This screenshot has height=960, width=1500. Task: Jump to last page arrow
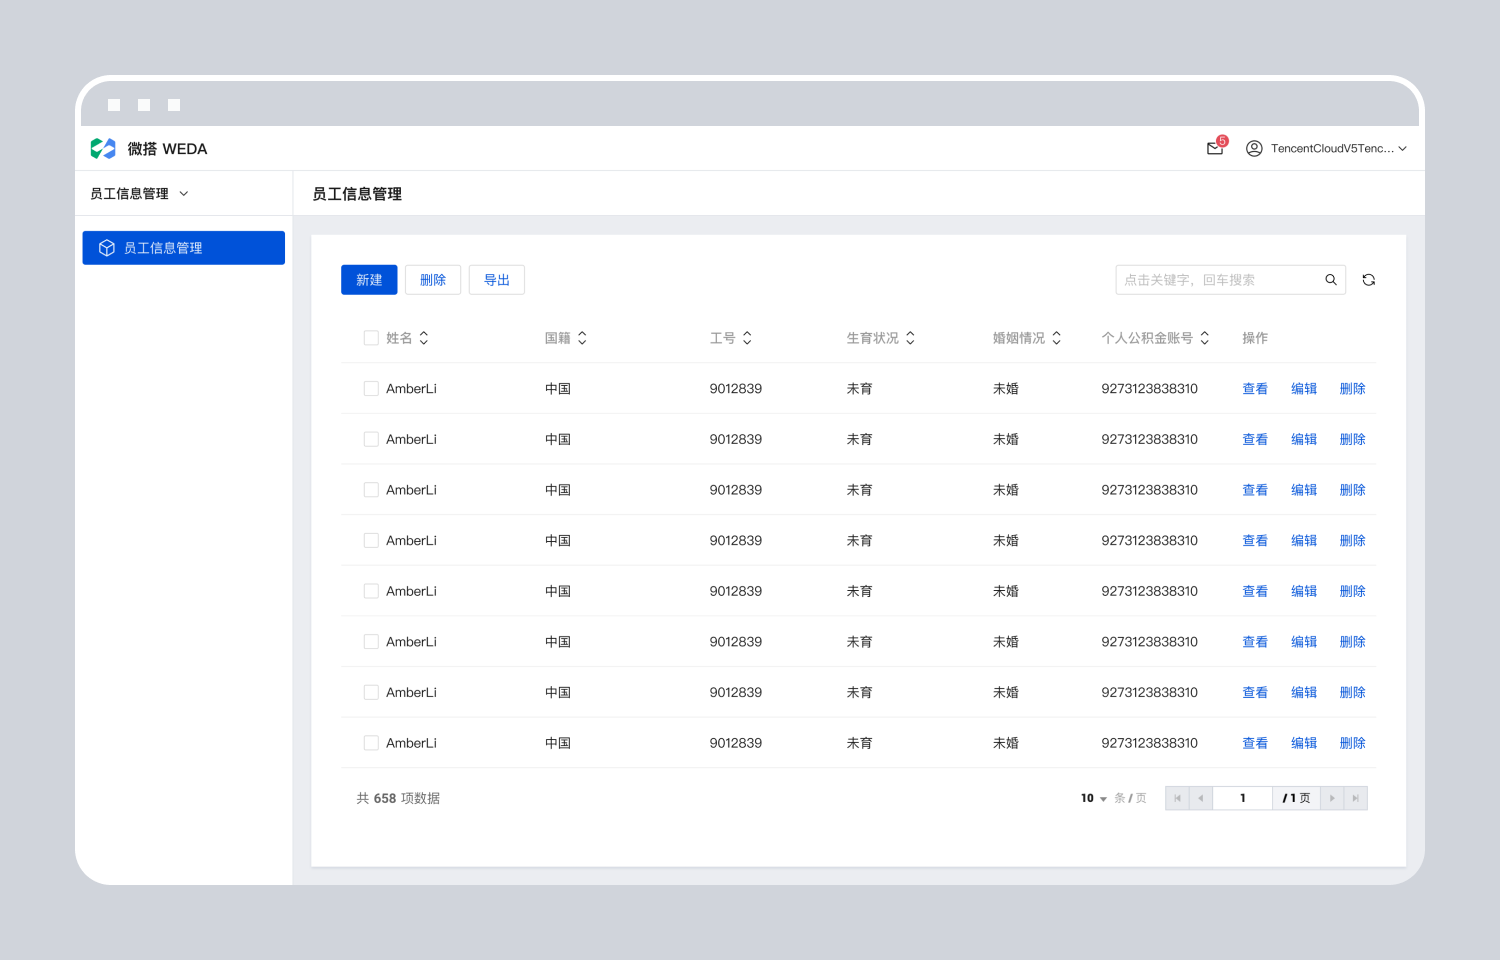[1355, 798]
